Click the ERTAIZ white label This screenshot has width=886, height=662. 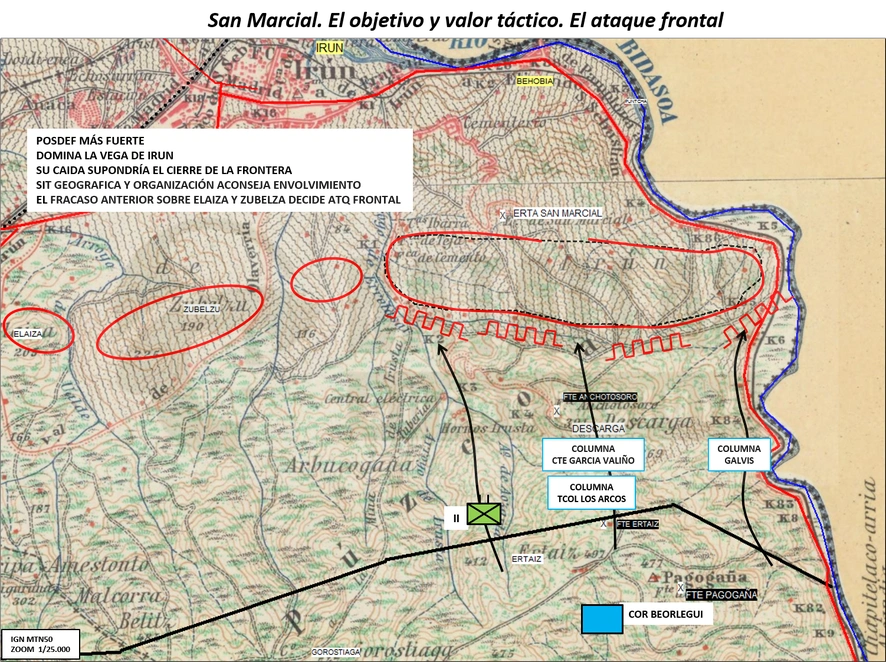click(x=527, y=559)
